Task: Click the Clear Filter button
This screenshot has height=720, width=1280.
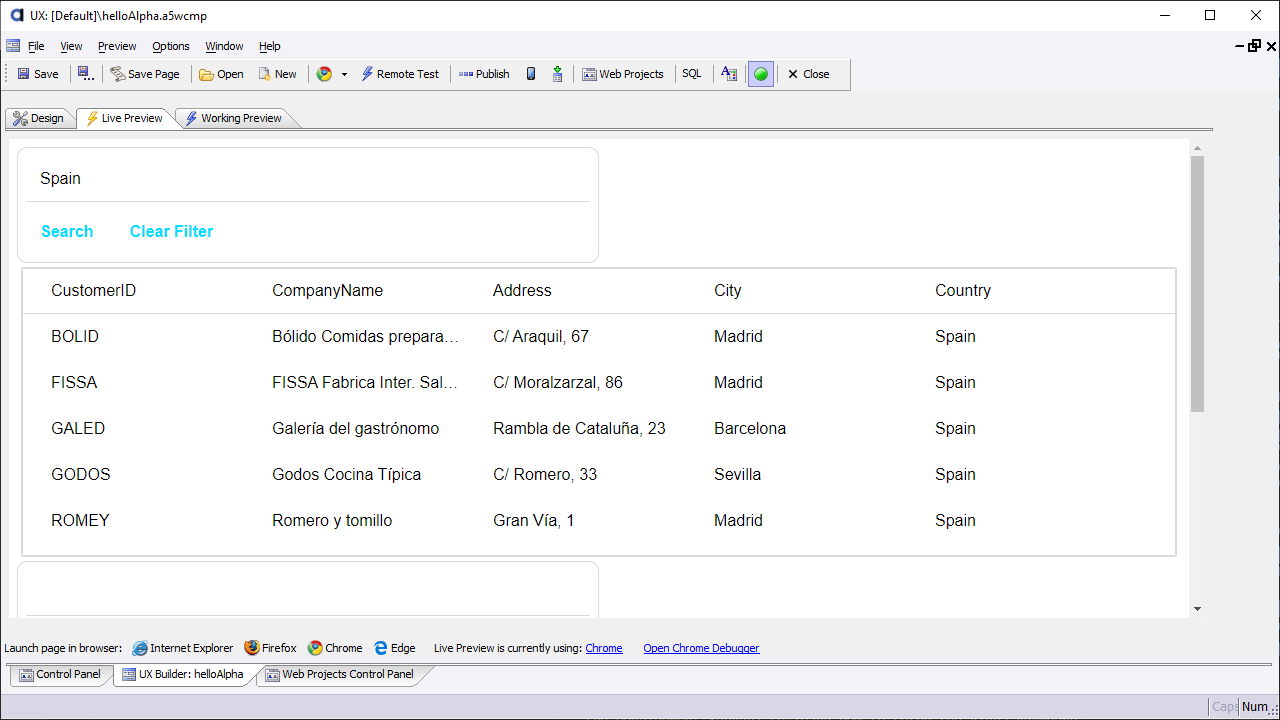Action: coord(172,231)
